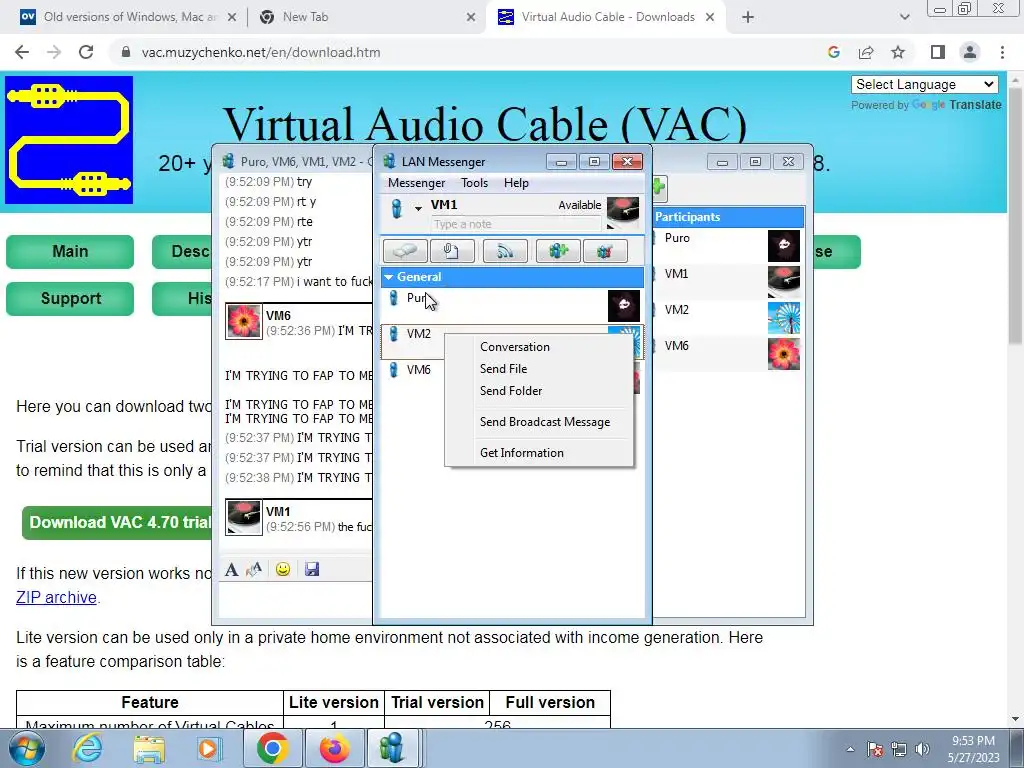Click the VAC cable logo image

(69, 140)
